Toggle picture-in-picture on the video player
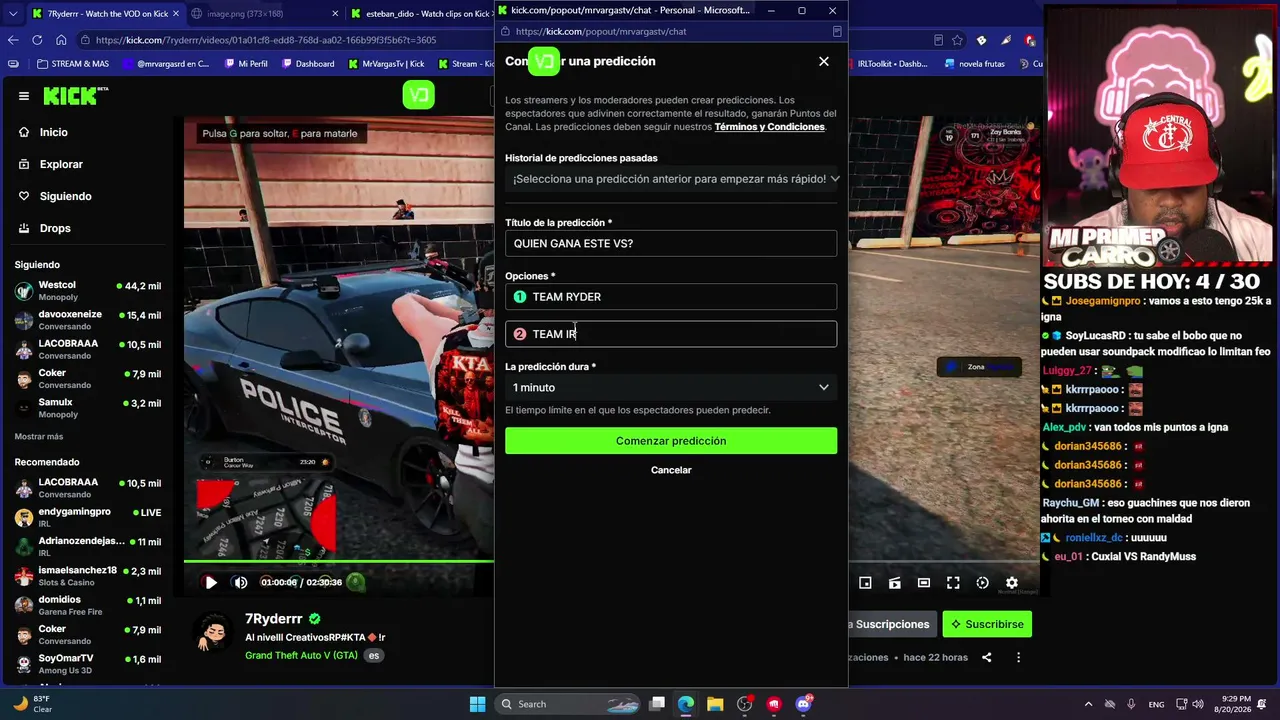The width and height of the screenshot is (1280, 720). pyautogui.click(x=865, y=583)
